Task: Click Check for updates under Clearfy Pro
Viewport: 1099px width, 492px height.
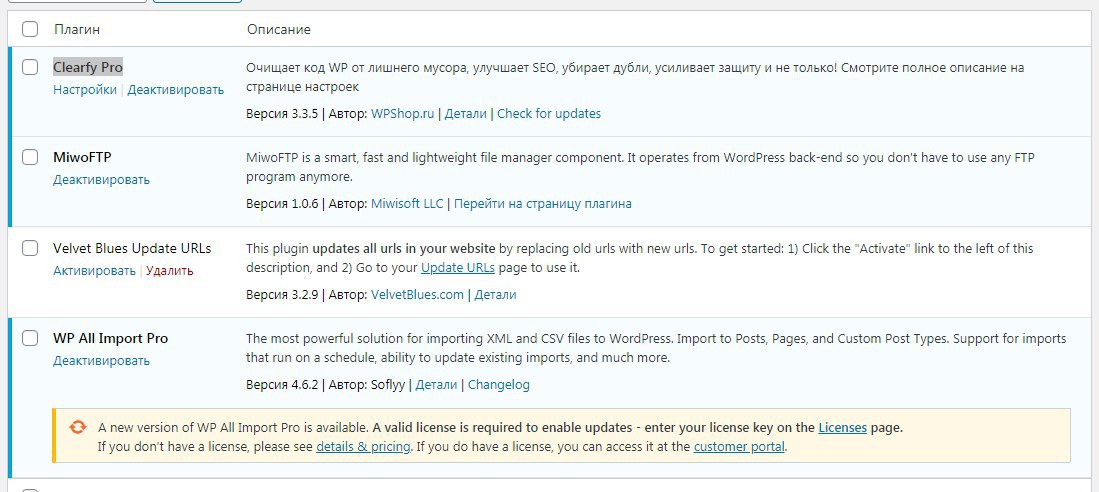Action: 549,114
